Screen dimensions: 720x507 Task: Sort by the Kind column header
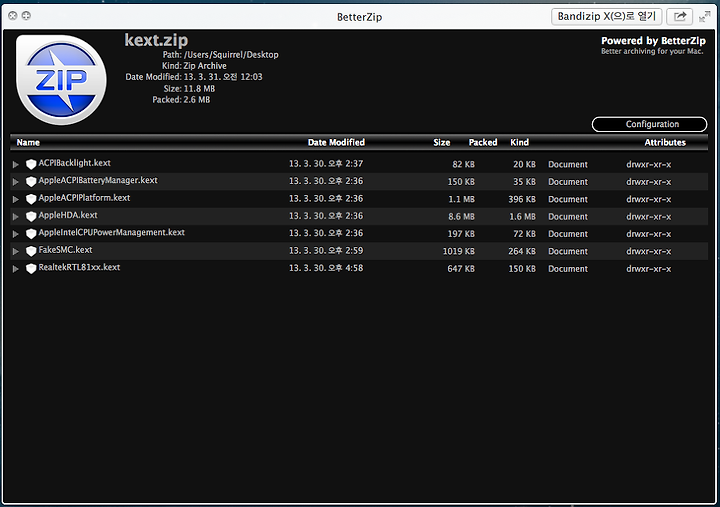pos(519,142)
